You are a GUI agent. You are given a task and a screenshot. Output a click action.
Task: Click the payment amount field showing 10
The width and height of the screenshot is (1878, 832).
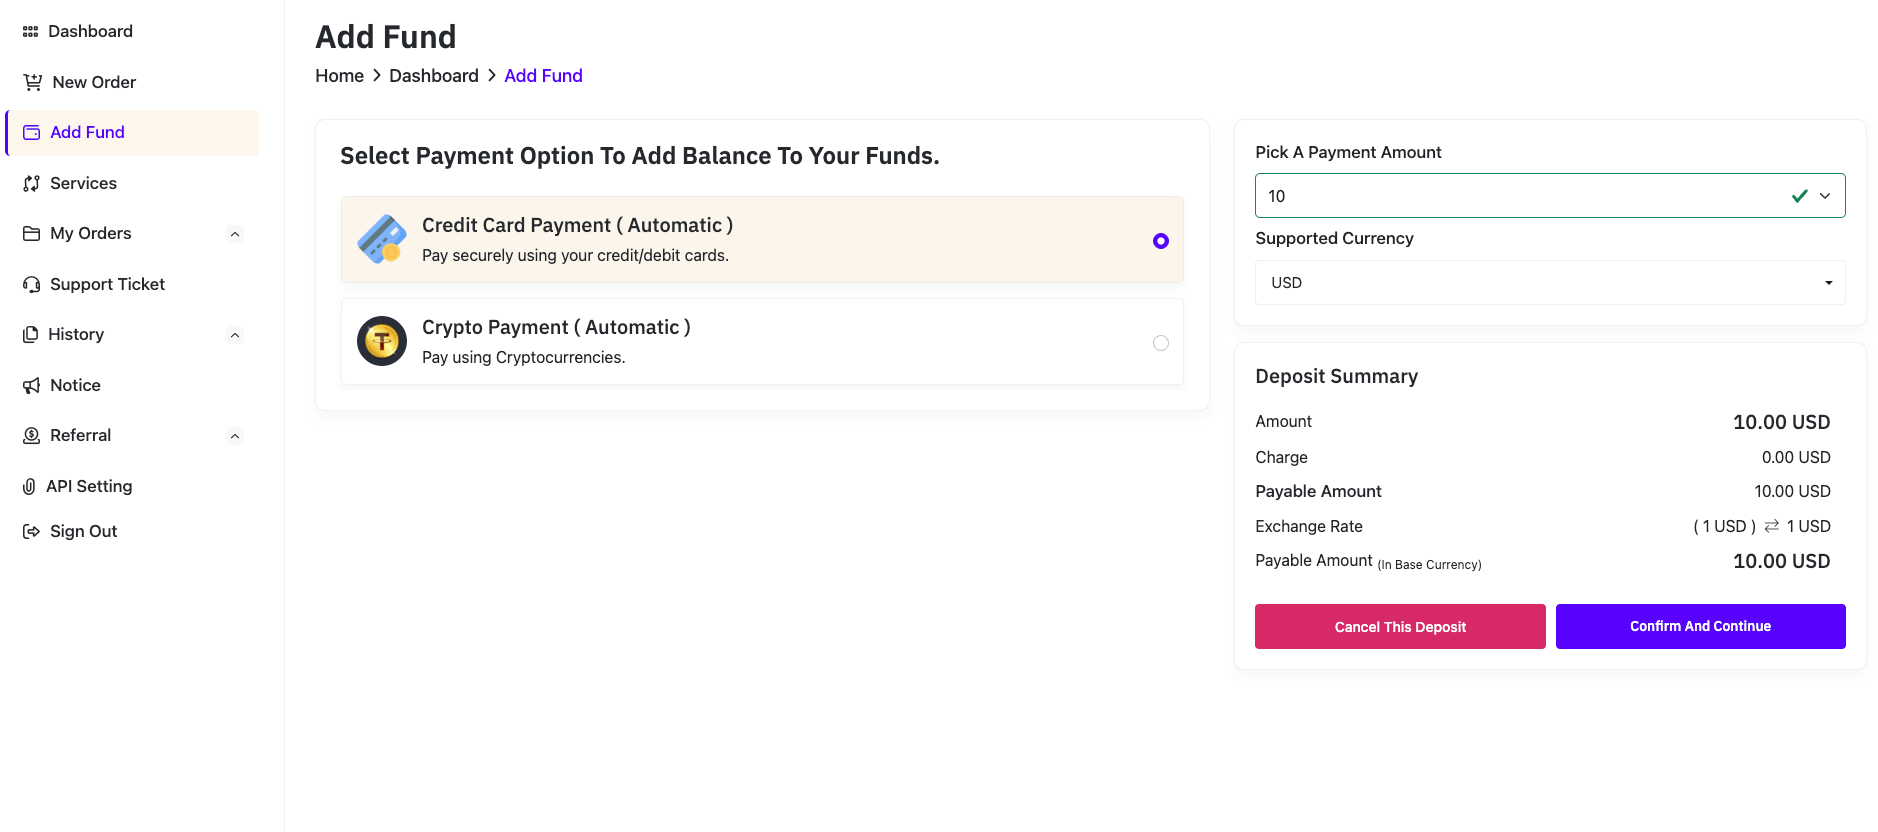[x=1520, y=196]
